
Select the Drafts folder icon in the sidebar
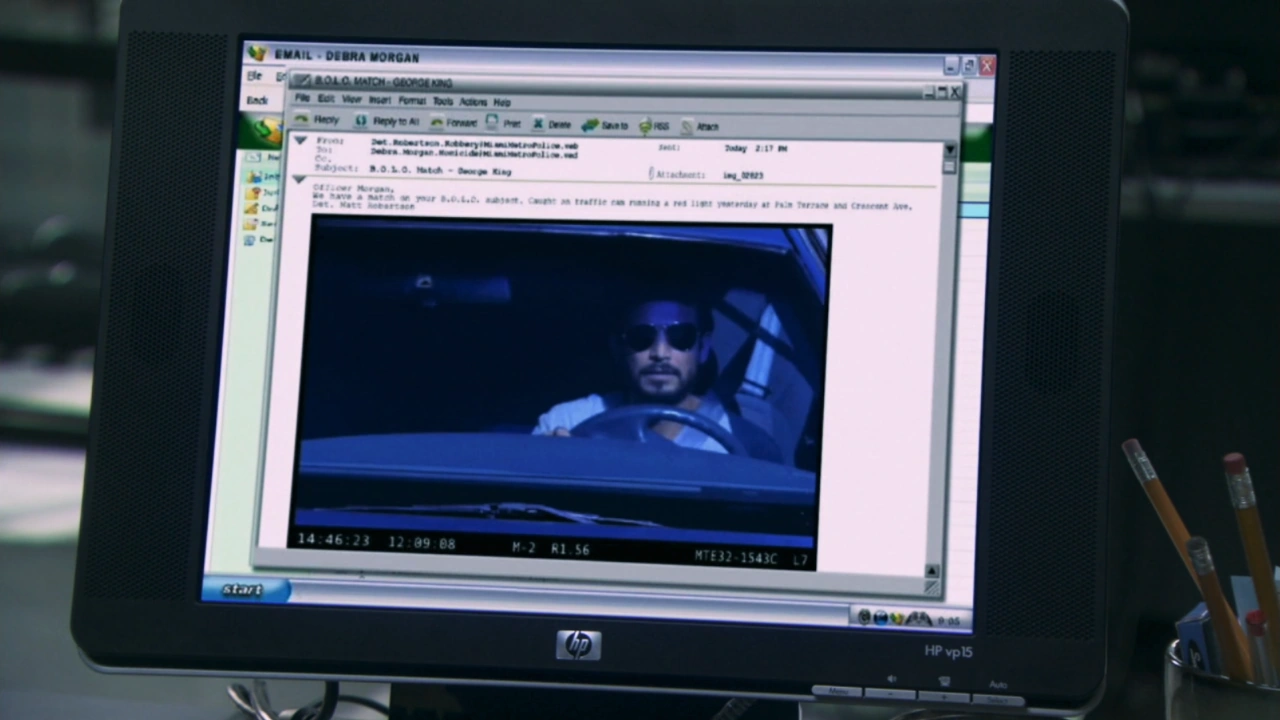point(252,208)
